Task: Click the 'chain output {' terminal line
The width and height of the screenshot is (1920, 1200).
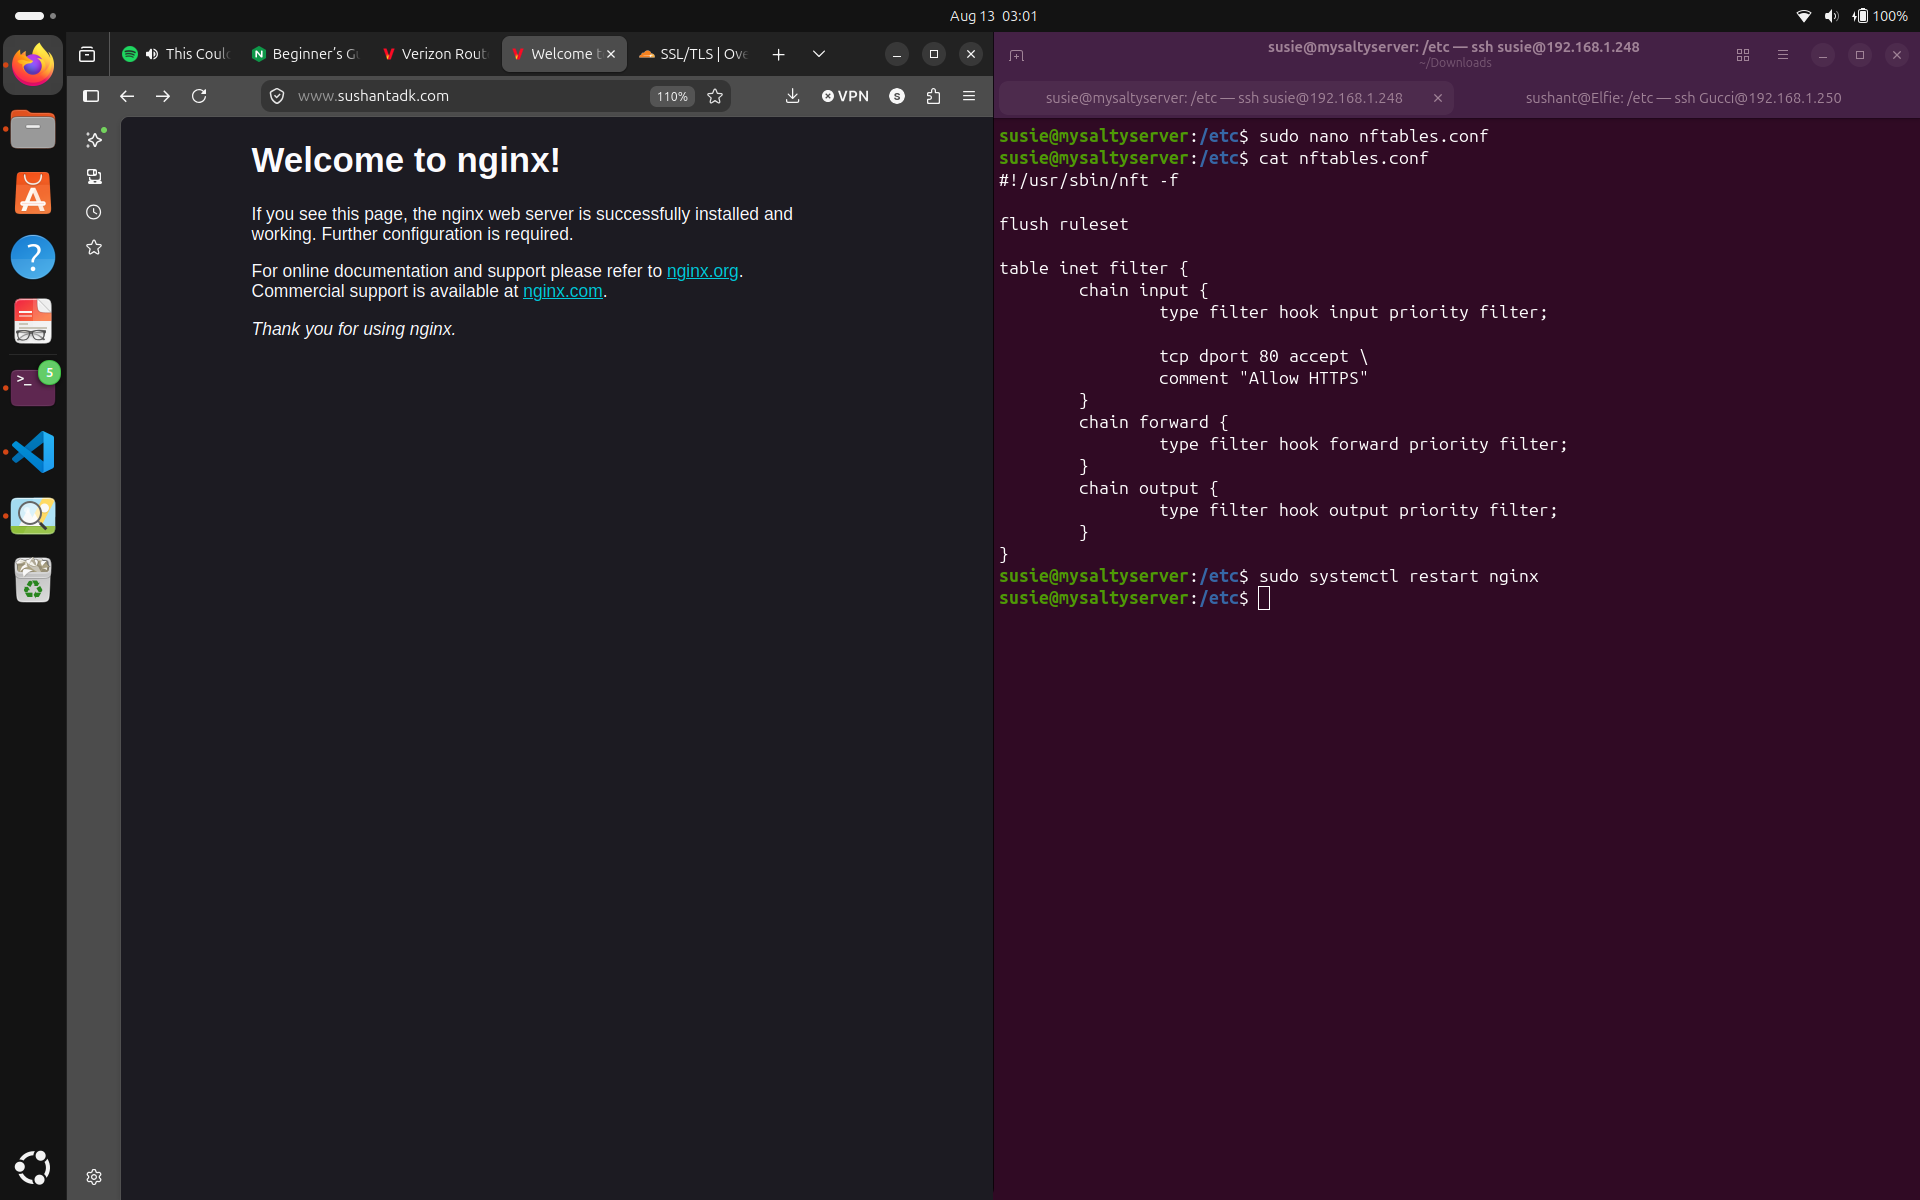Action: pyautogui.click(x=1149, y=488)
